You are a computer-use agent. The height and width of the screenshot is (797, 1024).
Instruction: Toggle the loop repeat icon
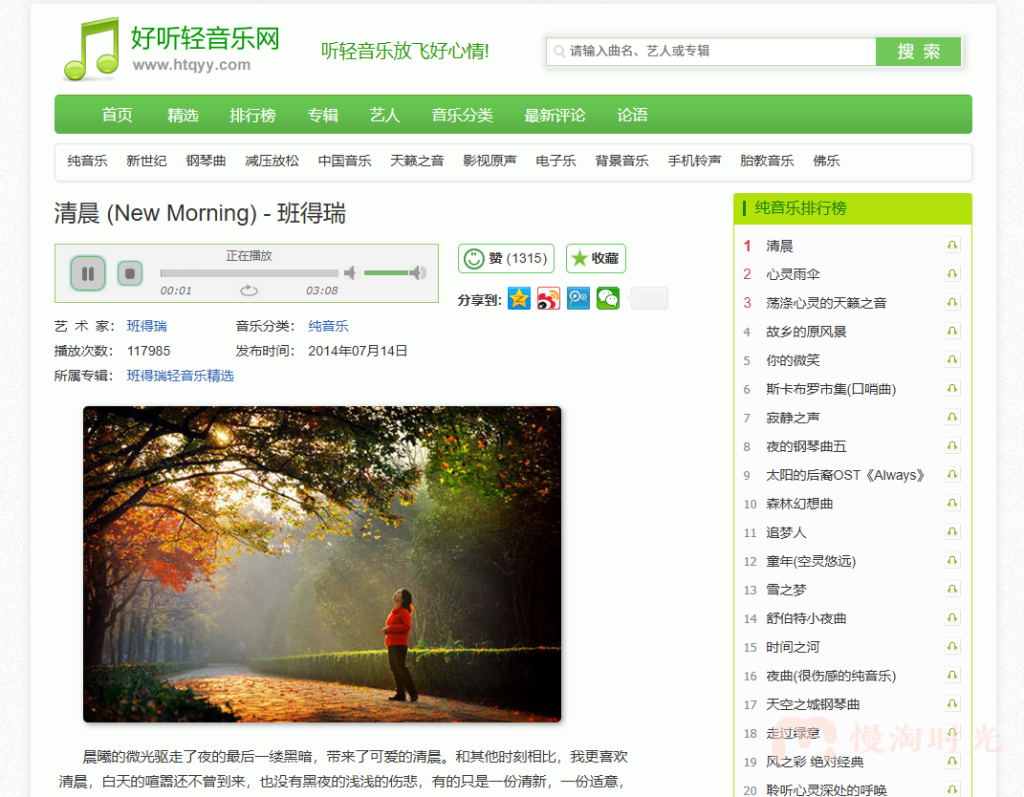249,291
